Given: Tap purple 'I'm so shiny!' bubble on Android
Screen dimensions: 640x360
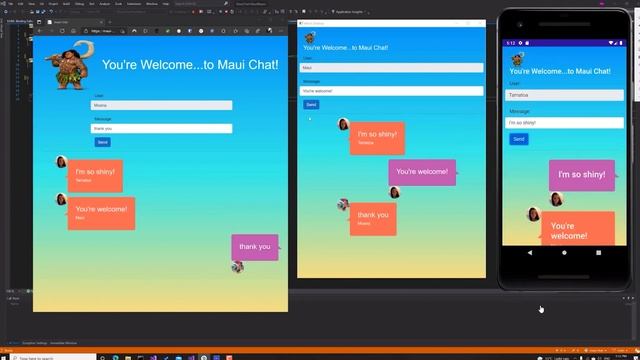Looking at the screenshot, I should pyautogui.click(x=582, y=175).
